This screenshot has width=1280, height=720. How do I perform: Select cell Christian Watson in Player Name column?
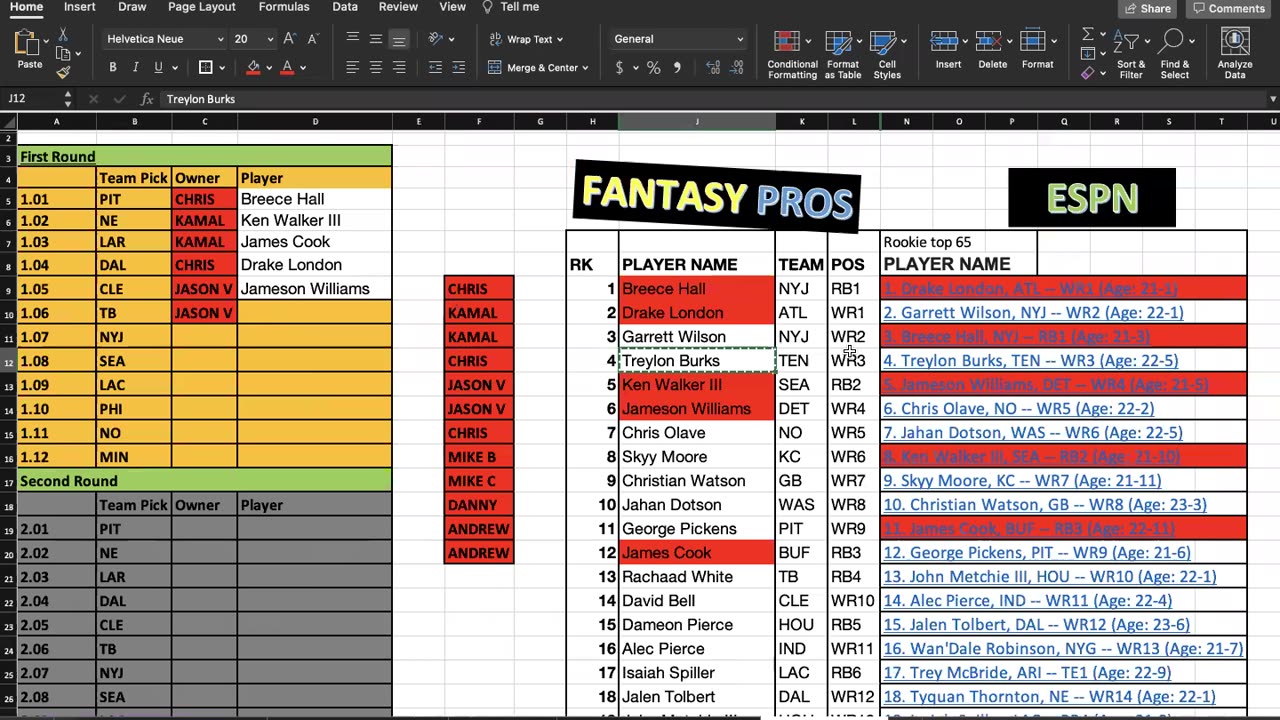[x=697, y=481]
